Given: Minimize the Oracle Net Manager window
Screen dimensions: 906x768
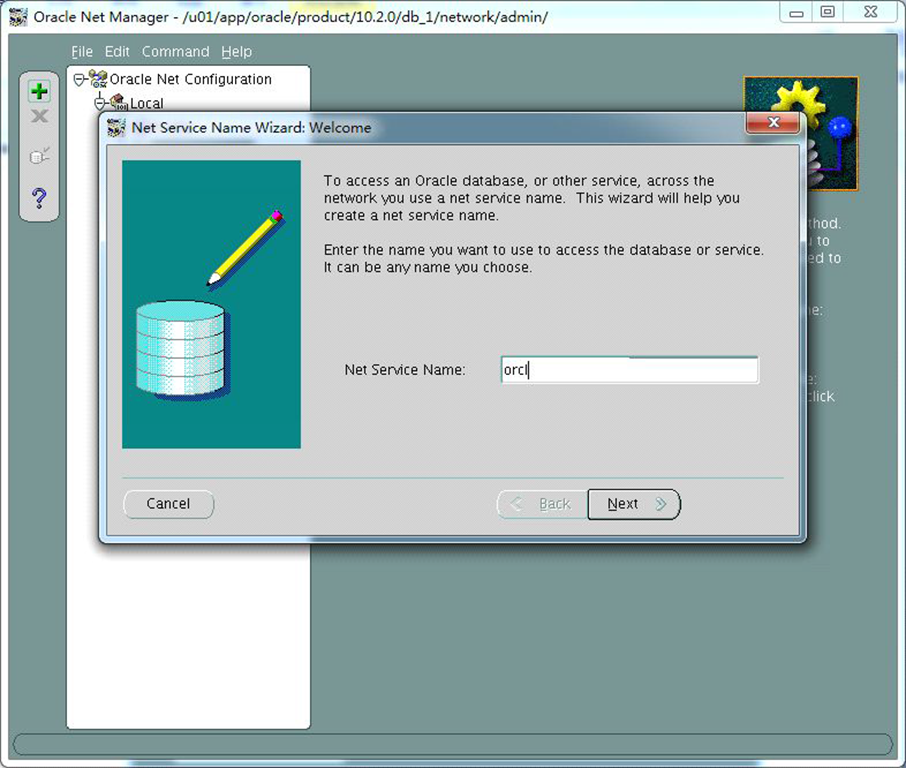Looking at the screenshot, I should [796, 13].
